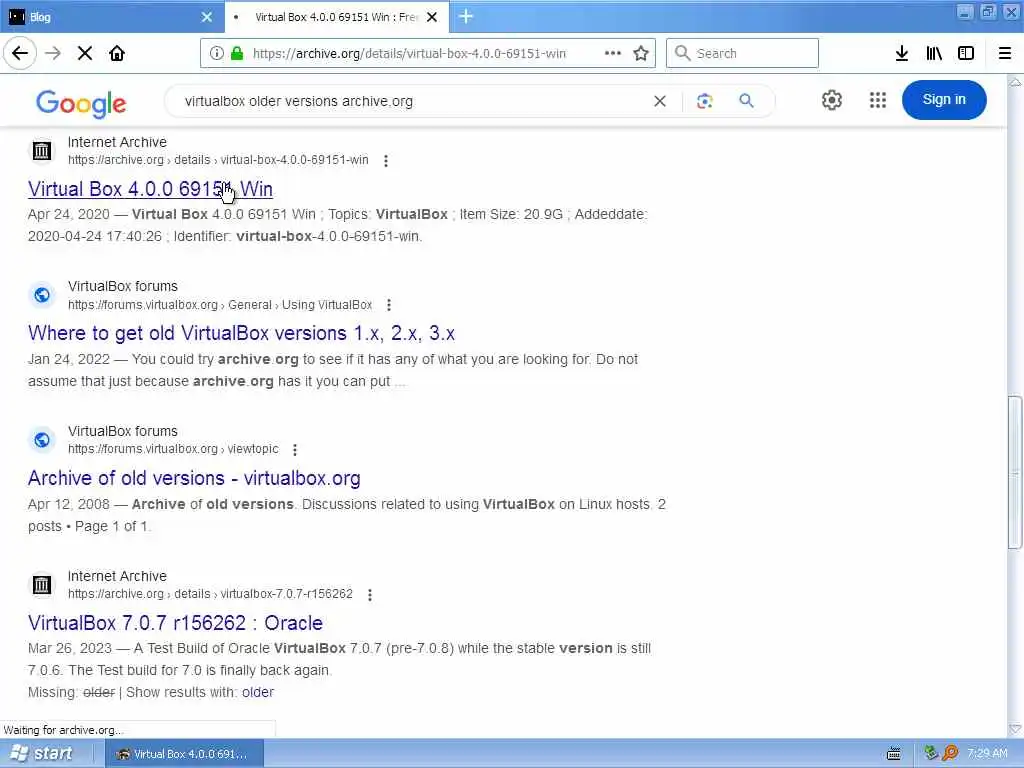Screen dimensions: 1024x768
Task: Open options for Virtual Box 4.0.0 result
Action: coord(386,161)
